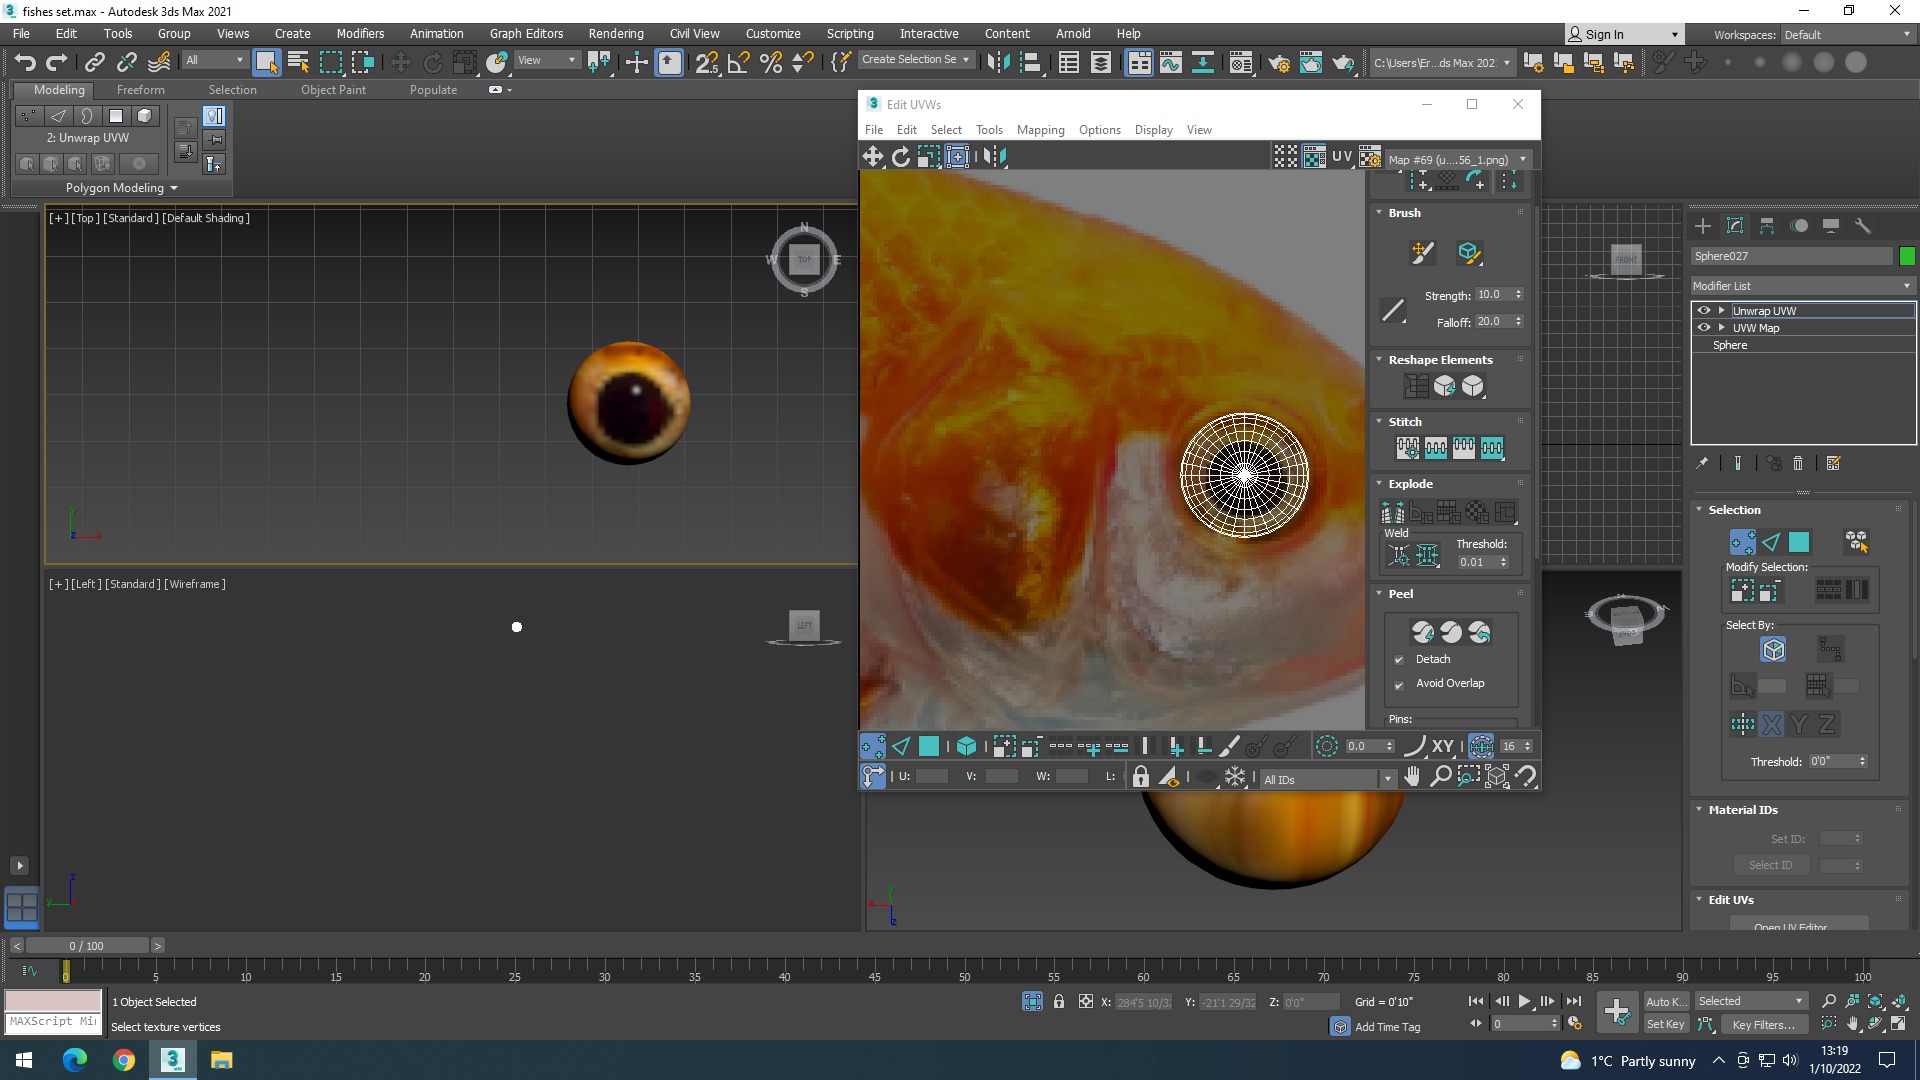
Task: Open the Graph Editors menu
Action: pyautogui.click(x=526, y=33)
